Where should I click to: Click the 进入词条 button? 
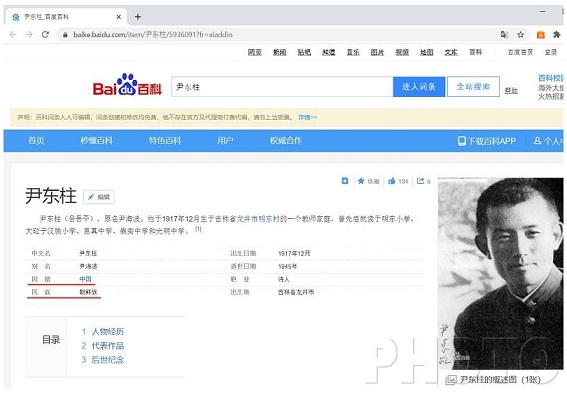(419, 87)
